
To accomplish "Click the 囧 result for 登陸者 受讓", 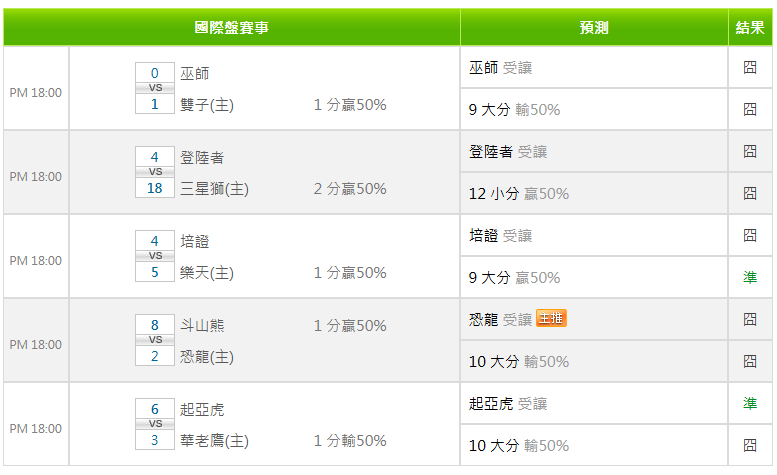I will pos(750,151).
